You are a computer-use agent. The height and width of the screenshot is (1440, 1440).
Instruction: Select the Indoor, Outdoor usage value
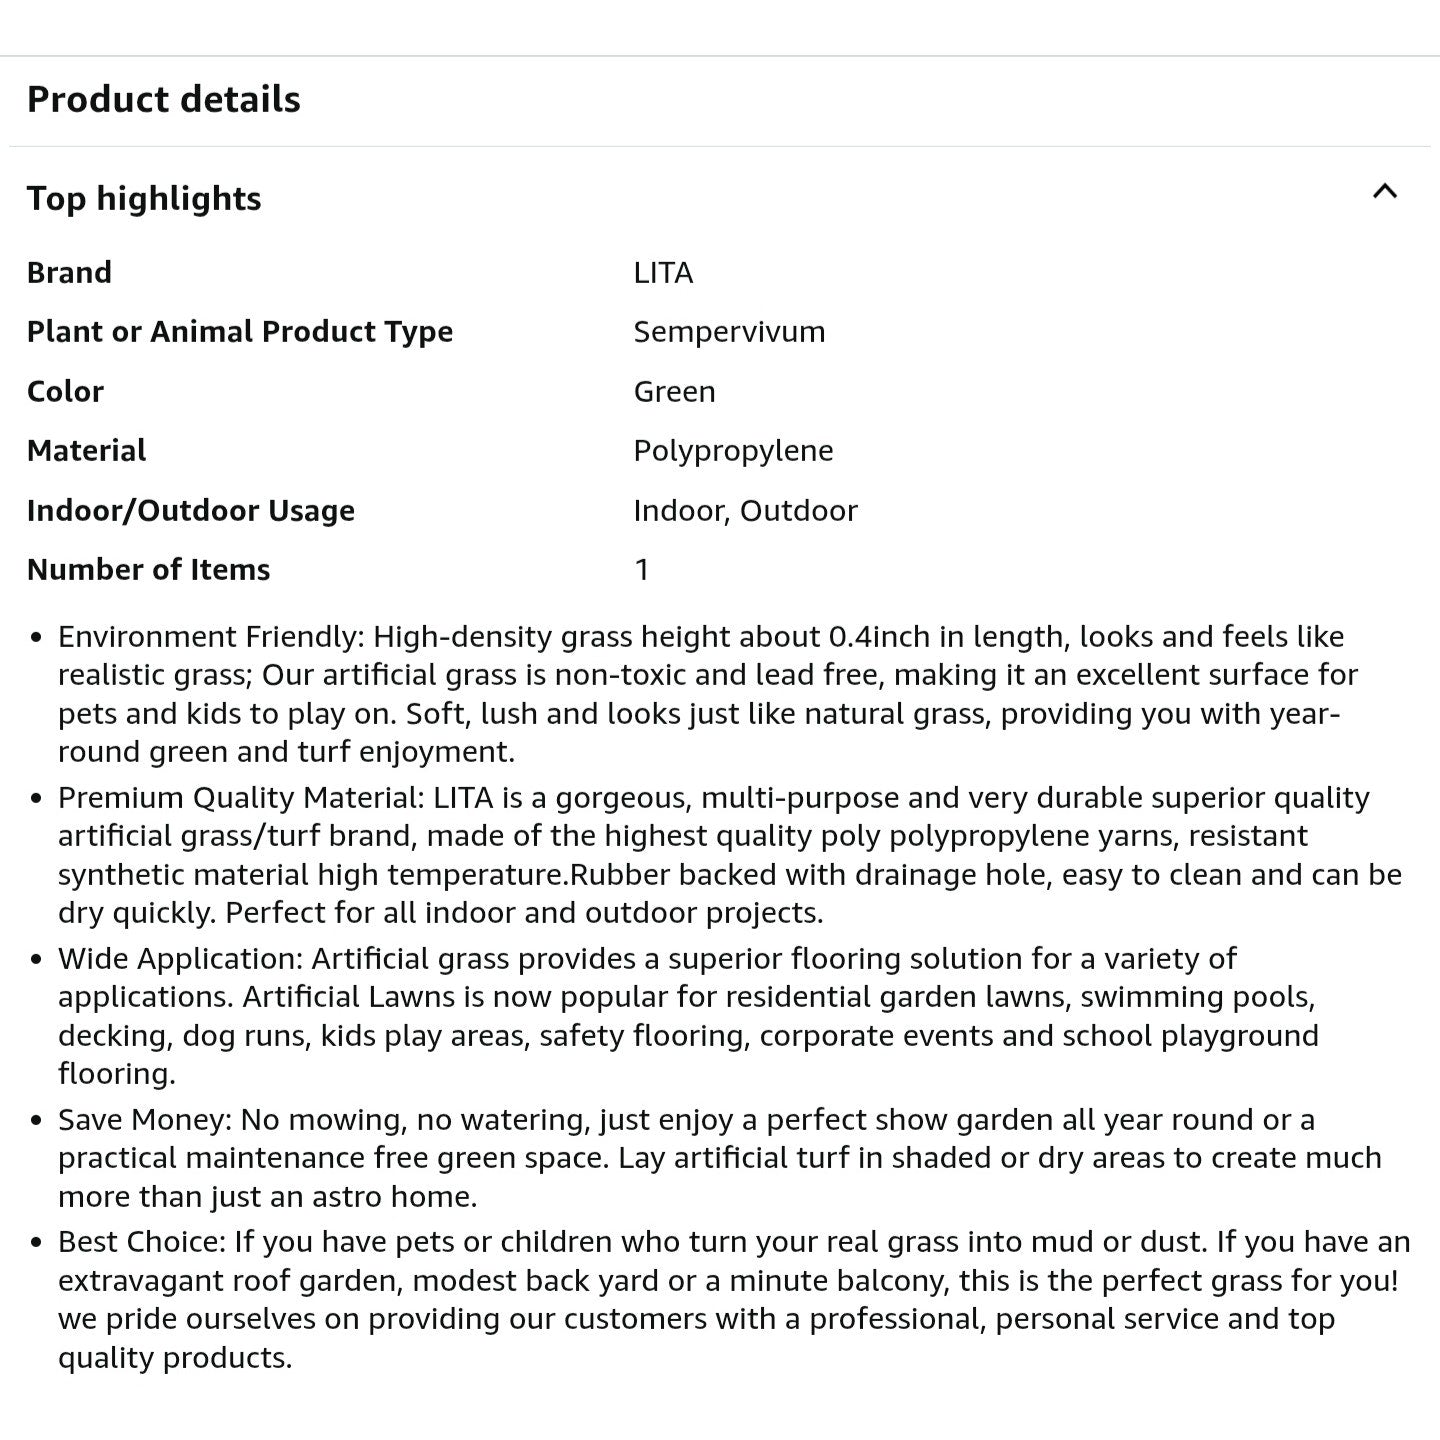745,510
